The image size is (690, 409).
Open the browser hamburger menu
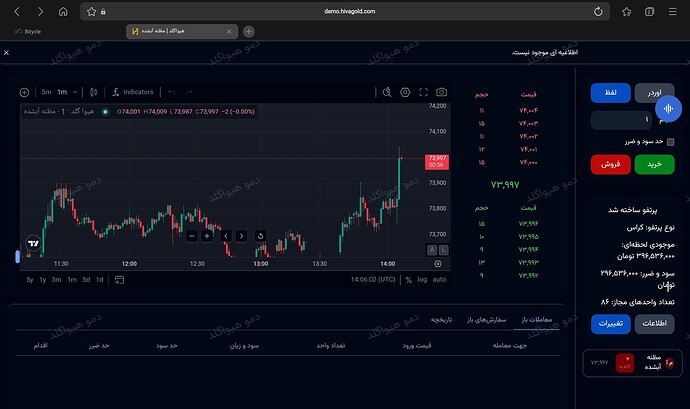673,11
